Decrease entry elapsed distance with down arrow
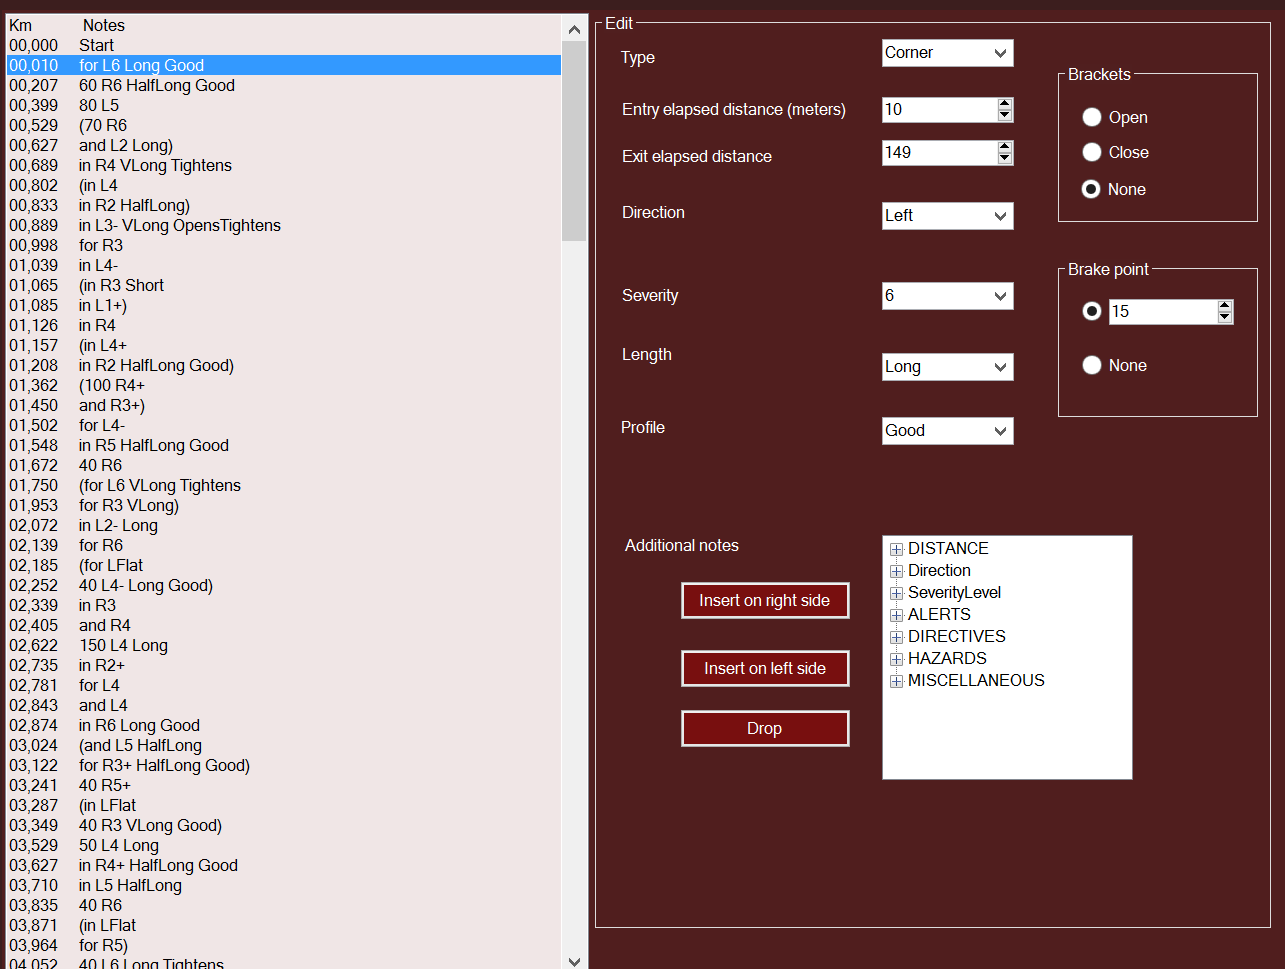The image size is (1285, 969). click(1005, 116)
